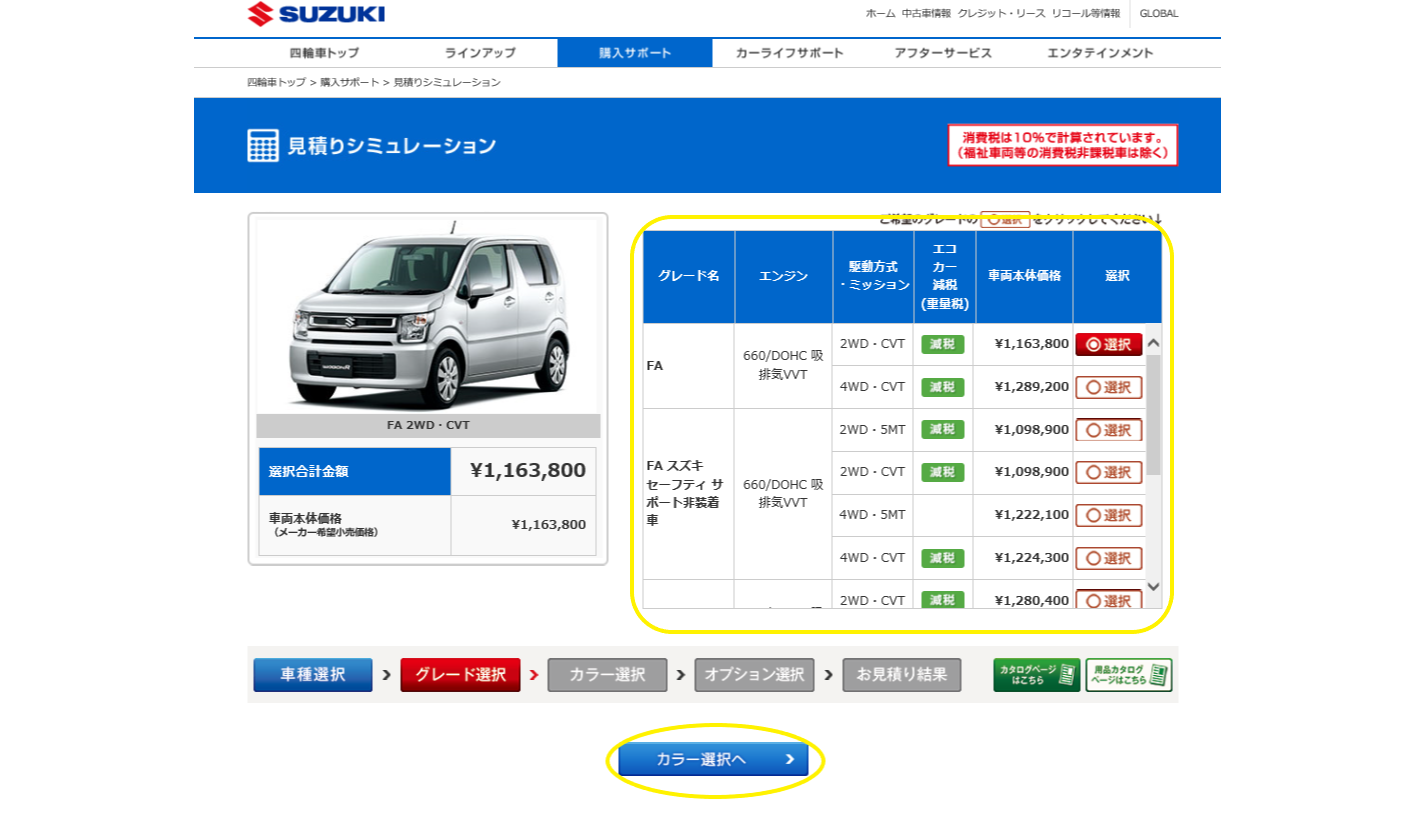Click the 減税 badge for ¥1,163,800 row

point(943,344)
